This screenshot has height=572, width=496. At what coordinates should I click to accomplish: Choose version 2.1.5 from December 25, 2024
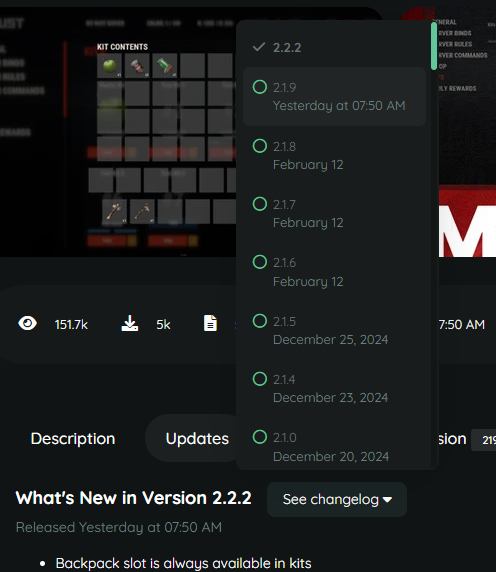pyautogui.click(x=334, y=330)
